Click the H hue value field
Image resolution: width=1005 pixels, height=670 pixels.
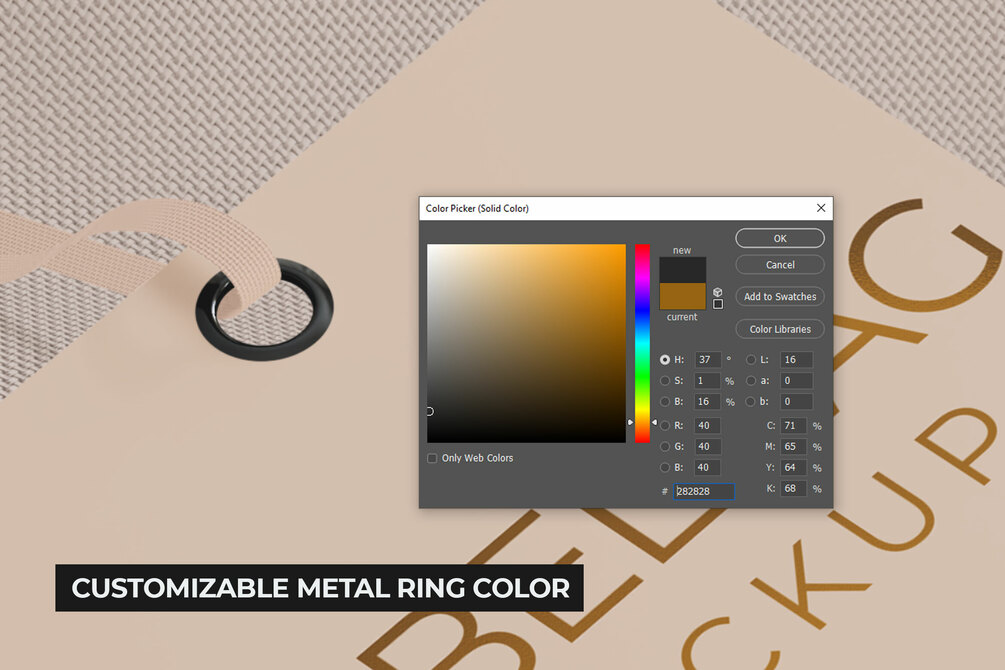pos(708,360)
